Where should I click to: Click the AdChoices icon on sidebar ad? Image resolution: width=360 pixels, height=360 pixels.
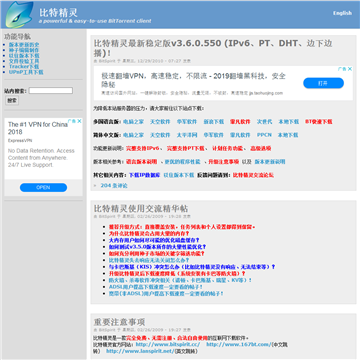coord(74,121)
